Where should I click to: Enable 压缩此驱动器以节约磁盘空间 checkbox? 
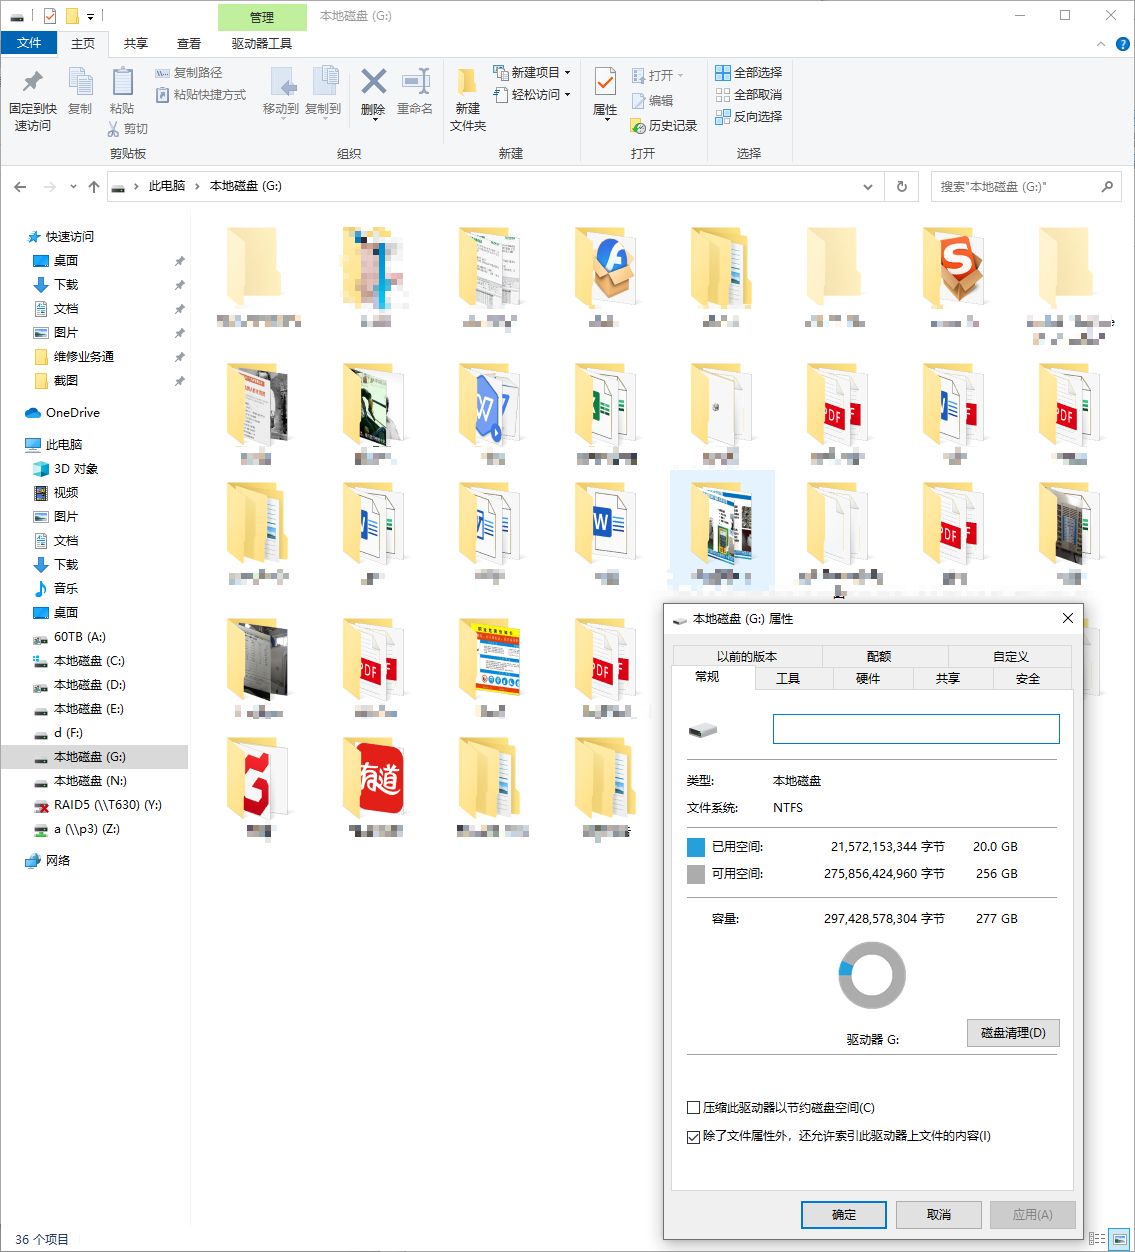[x=693, y=1108]
